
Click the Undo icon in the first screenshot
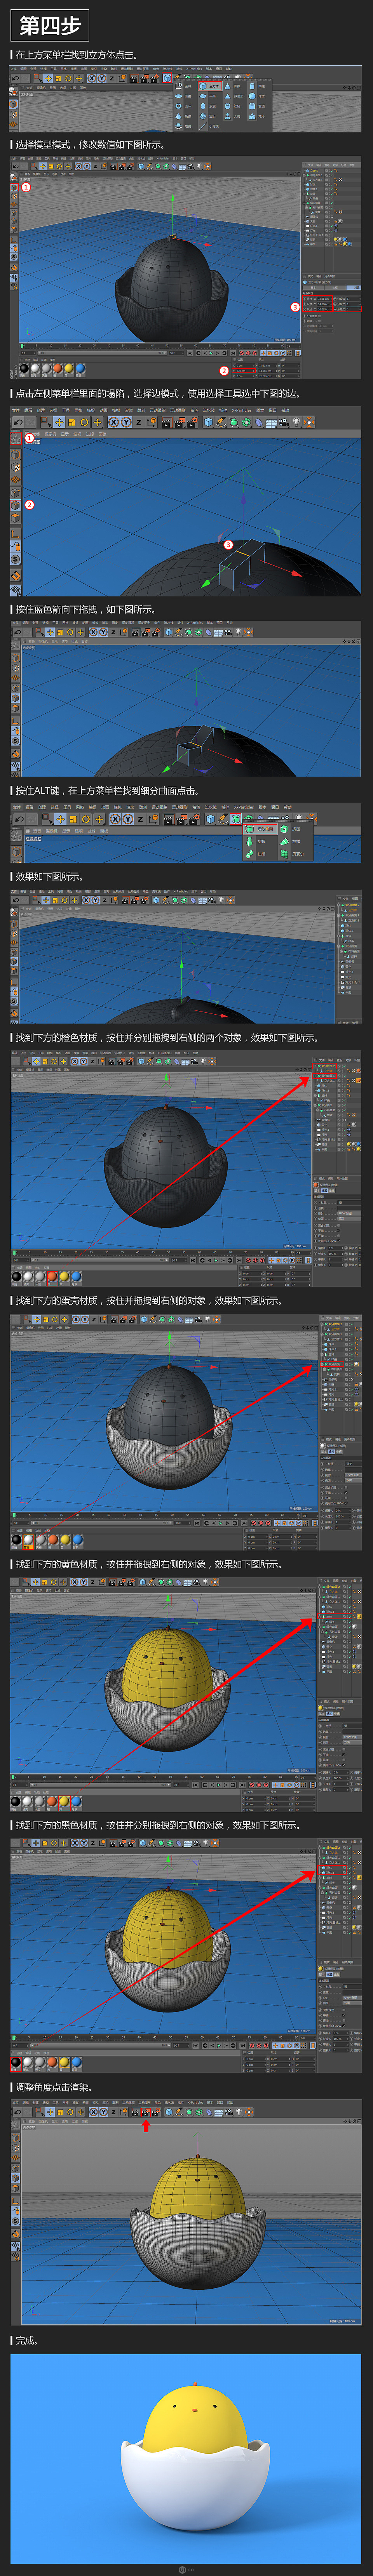15,79
